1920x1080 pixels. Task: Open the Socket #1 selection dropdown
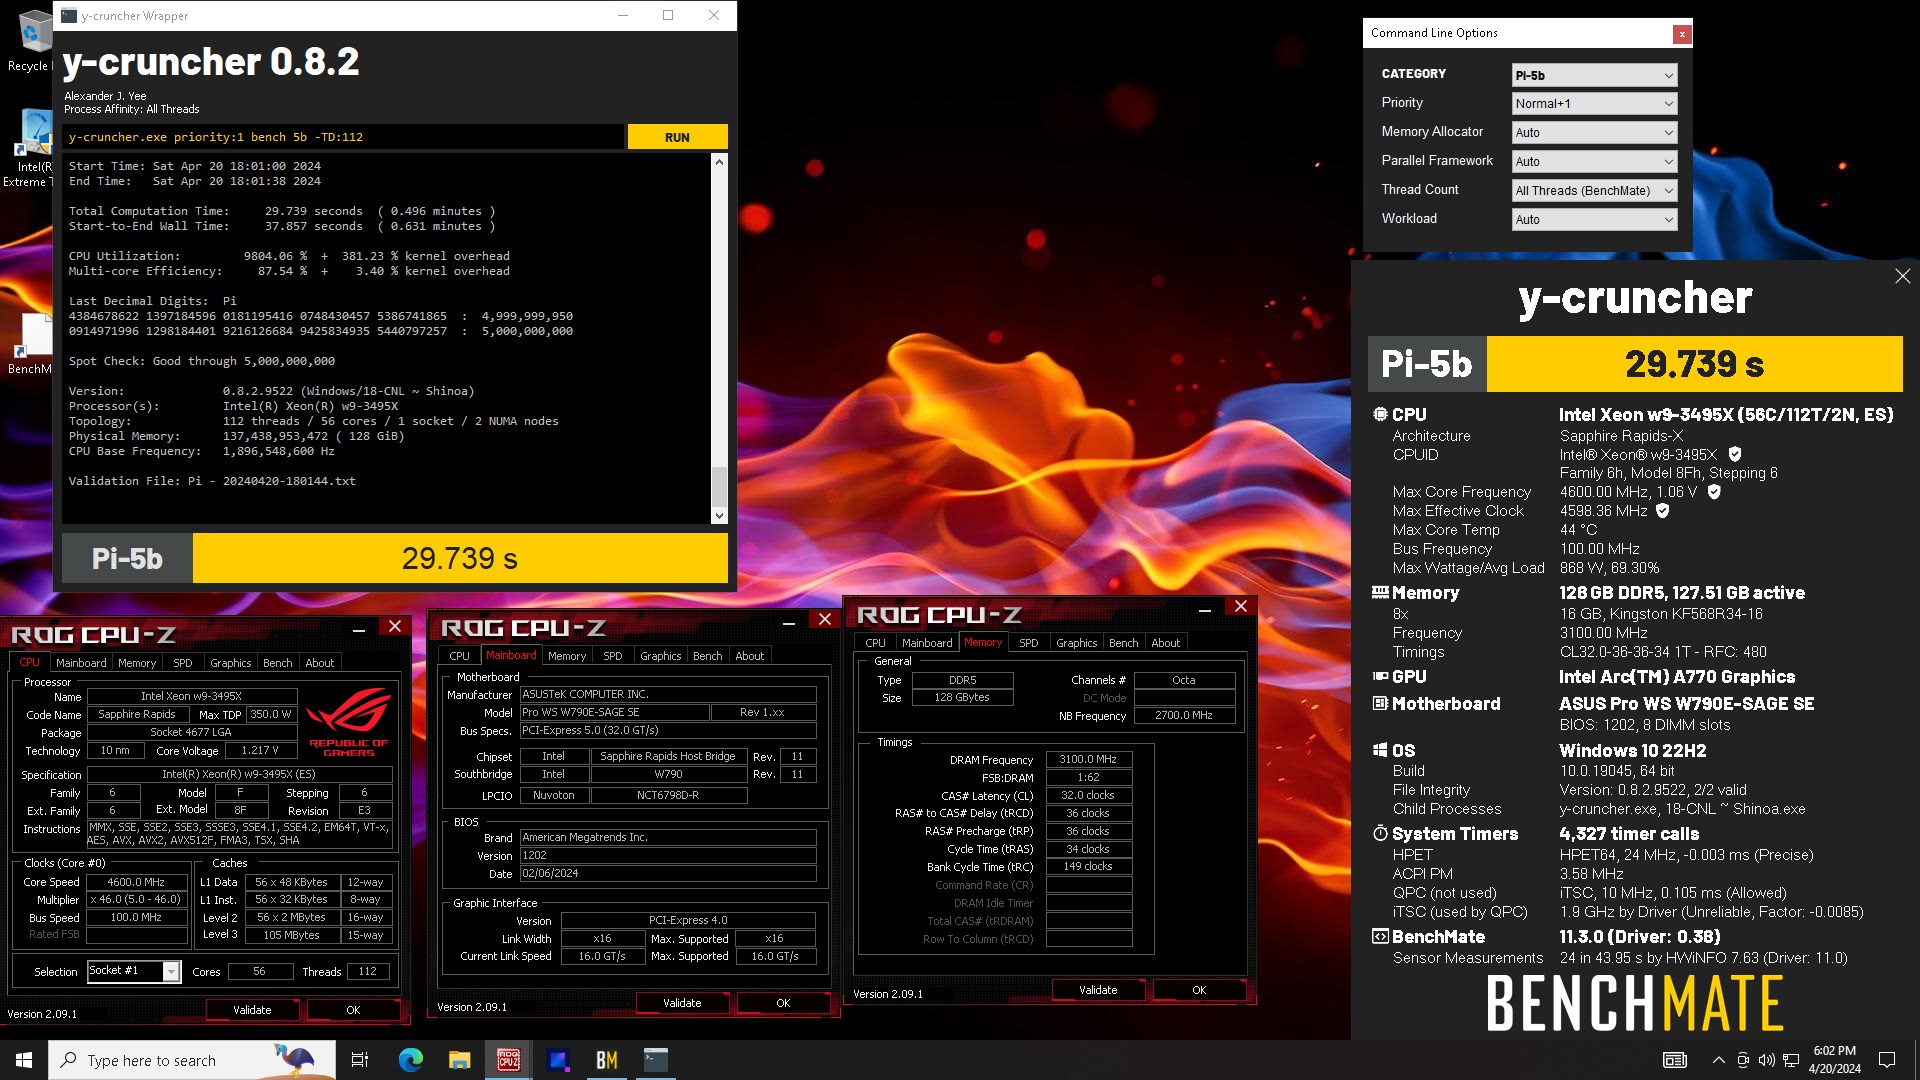coord(134,971)
